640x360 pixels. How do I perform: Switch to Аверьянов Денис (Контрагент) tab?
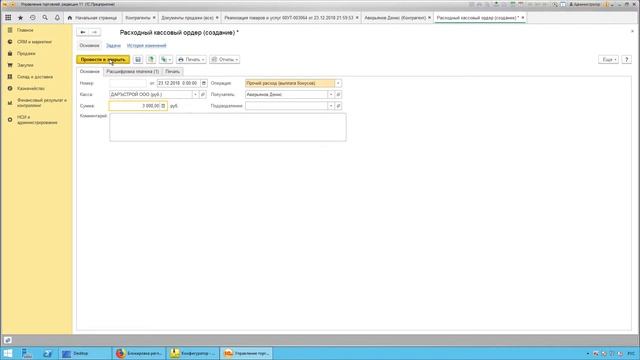395,18
